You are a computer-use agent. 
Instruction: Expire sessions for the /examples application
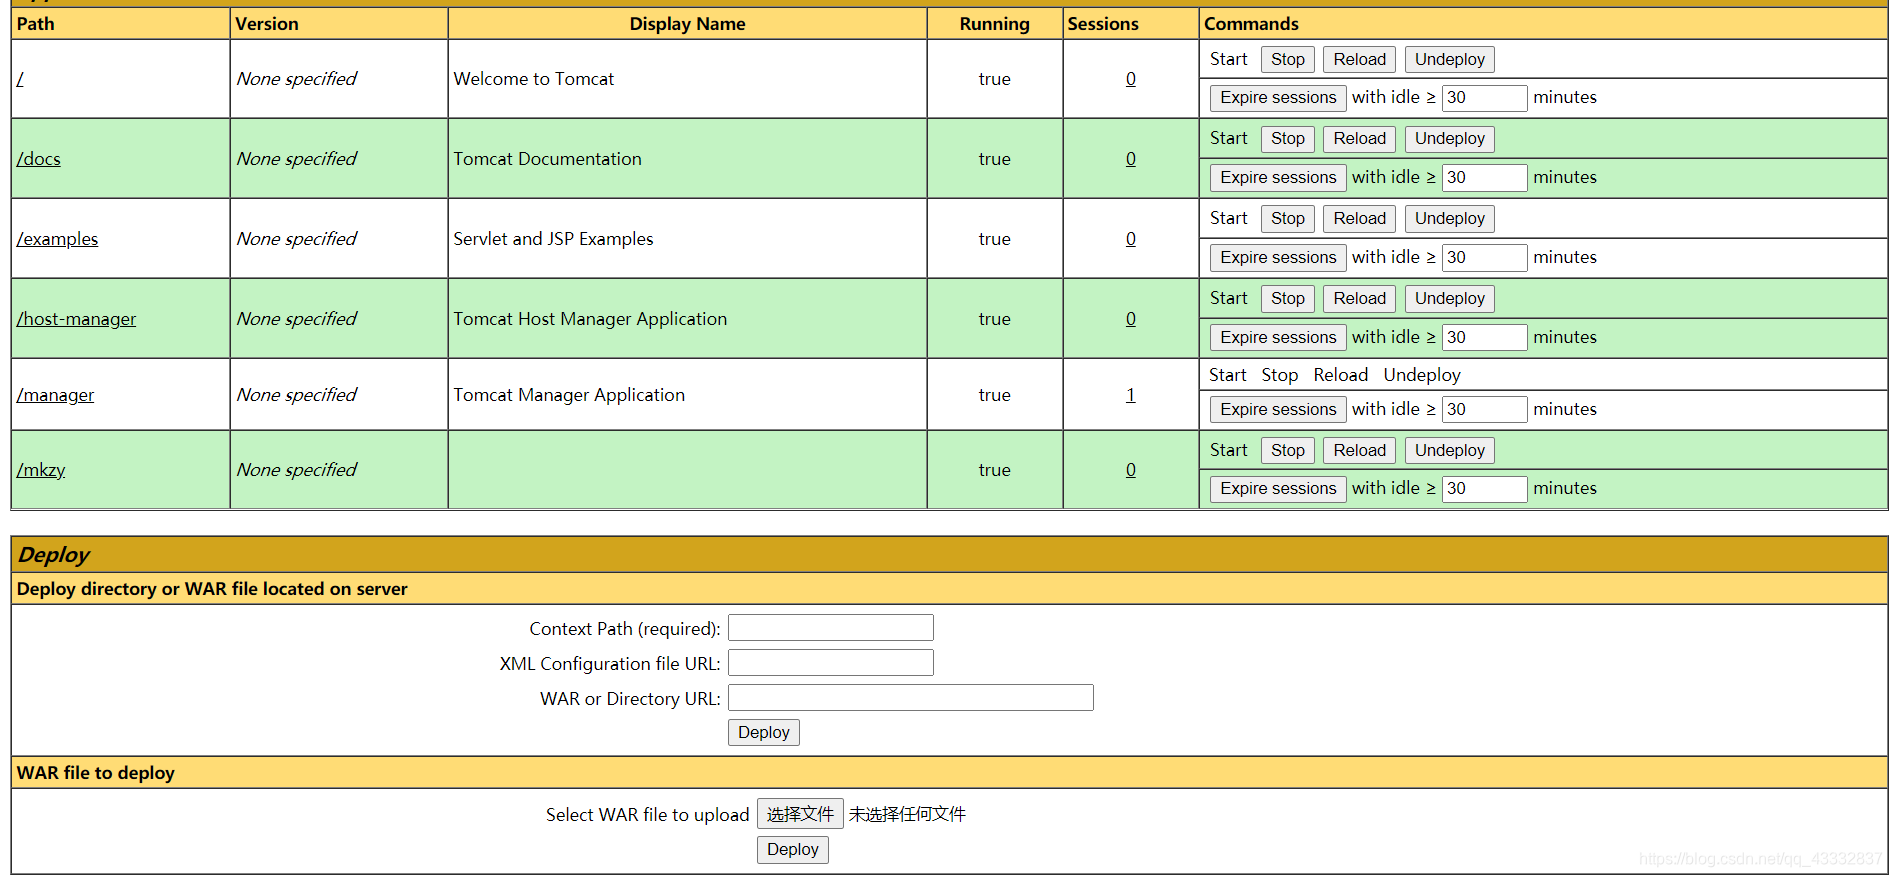(x=1278, y=258)
